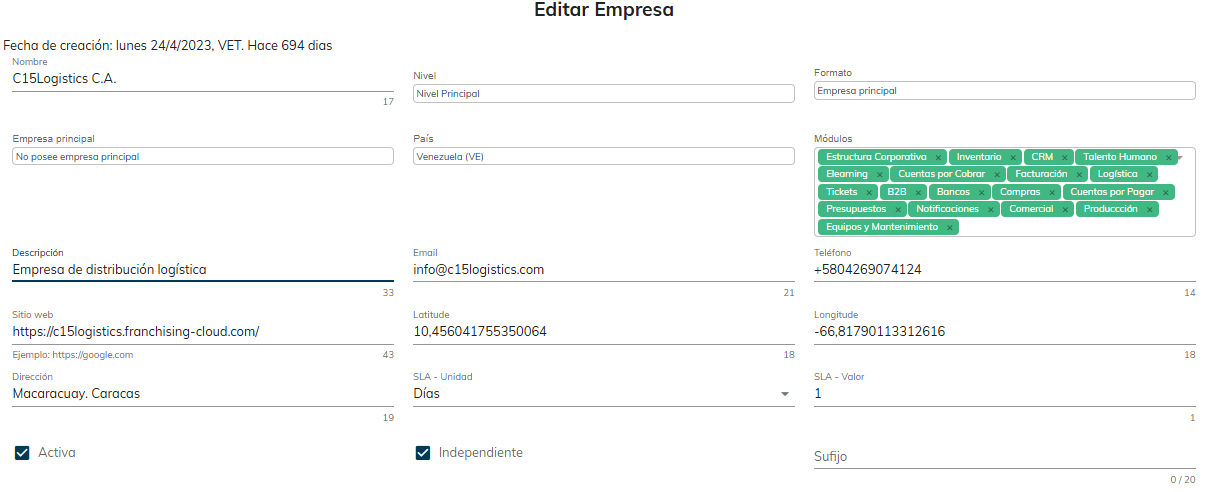This screenshot has width=1213, height=492.
Task: Open the Empresa principal selector
Action: point(203,157)
